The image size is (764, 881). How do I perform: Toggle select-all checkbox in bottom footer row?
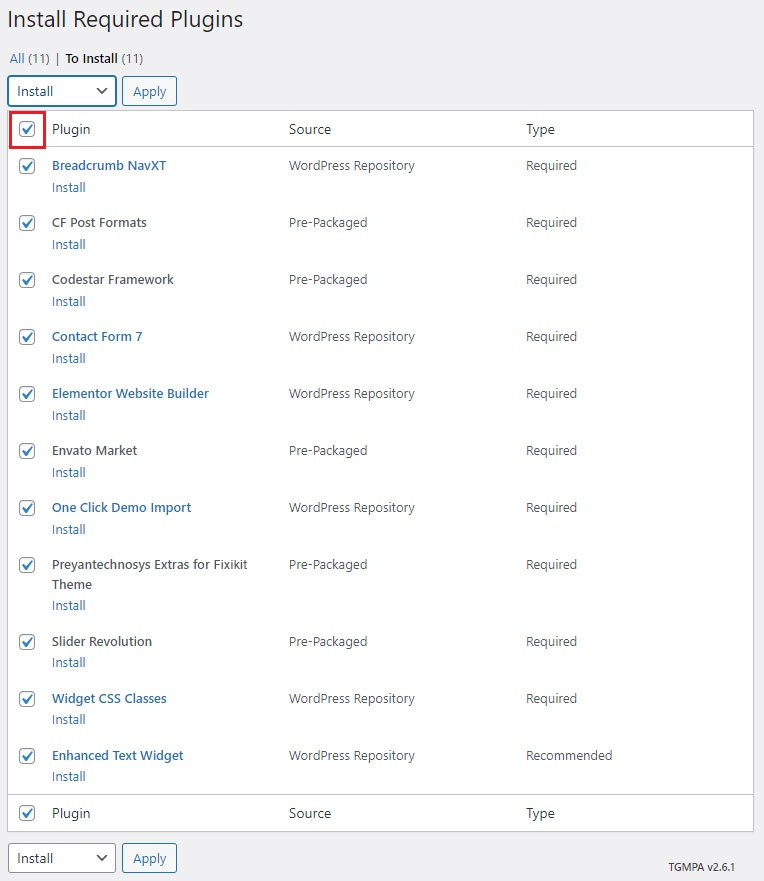pyautogui.click(x=27, y=813)
